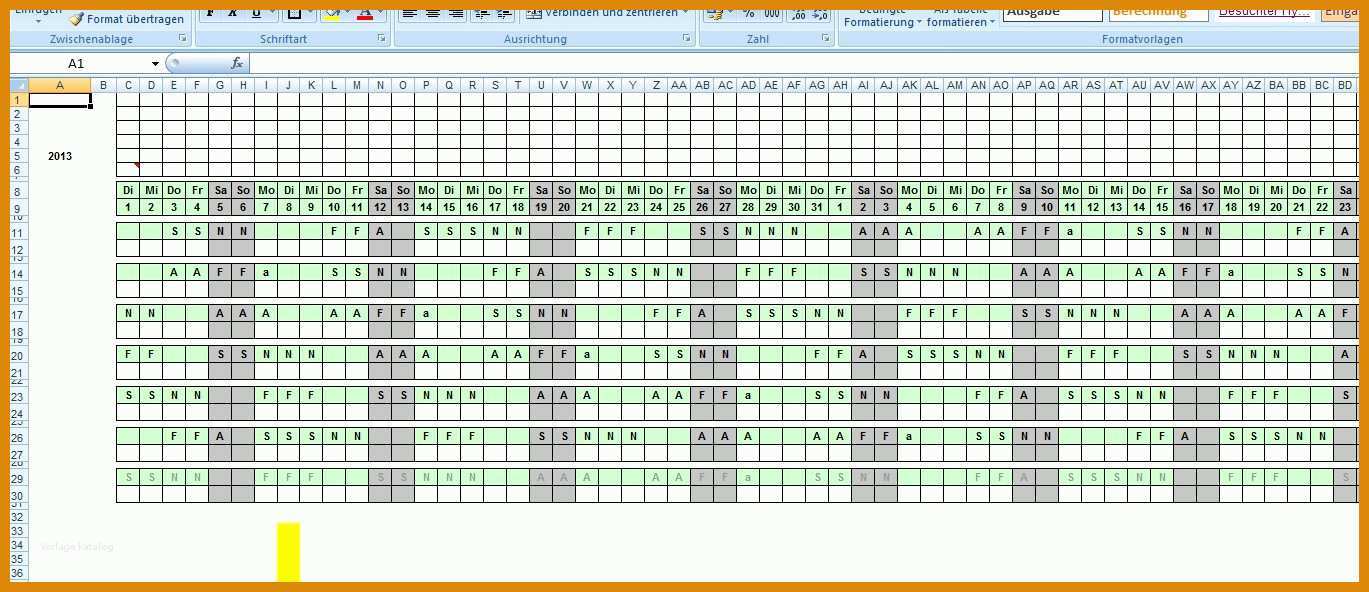Select first 'F' cell in row 20
This screenshot has width=1369, height=592.
click(128, 354)
